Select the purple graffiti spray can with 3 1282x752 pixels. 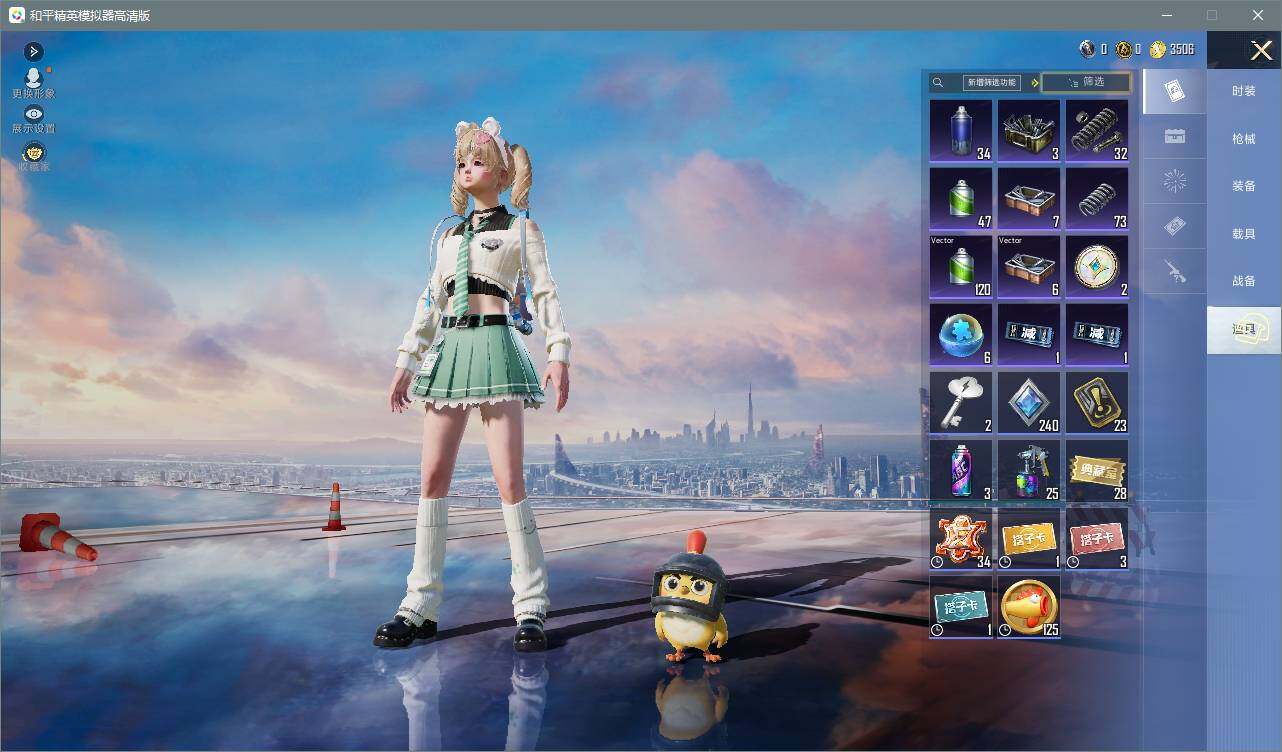961,471
